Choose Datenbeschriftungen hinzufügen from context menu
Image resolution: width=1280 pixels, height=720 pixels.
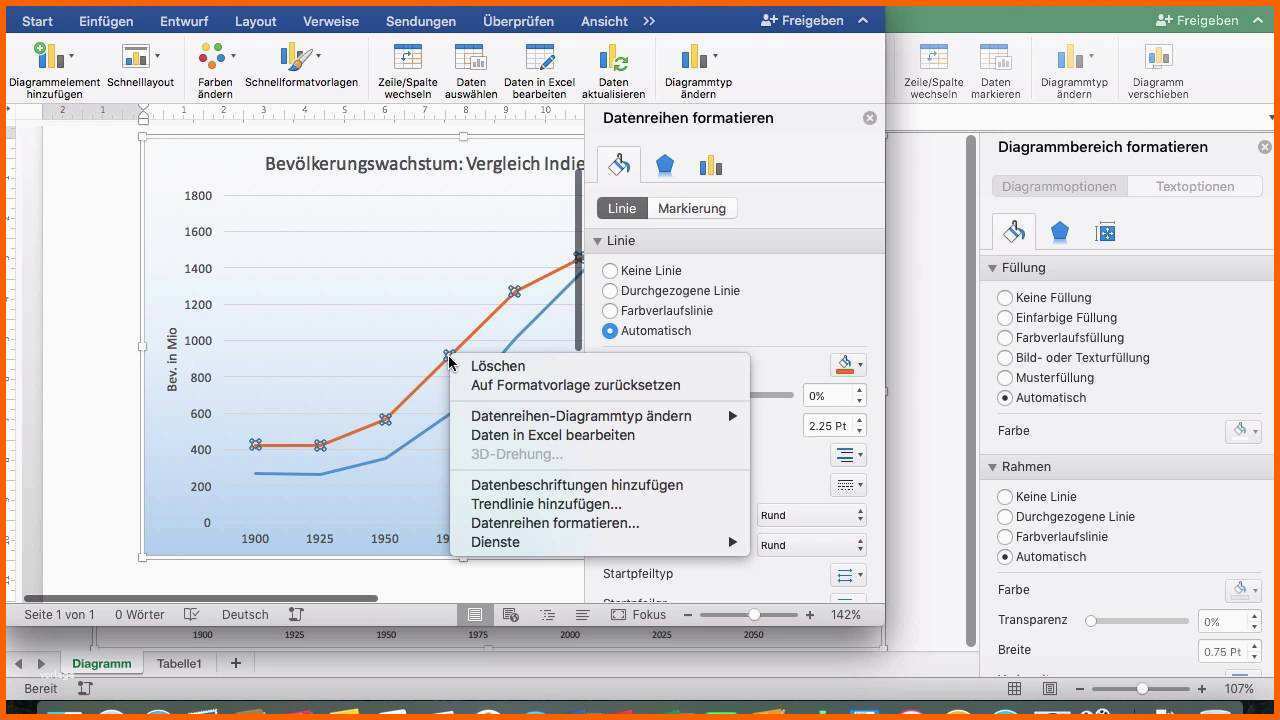(x=577, y=485)
